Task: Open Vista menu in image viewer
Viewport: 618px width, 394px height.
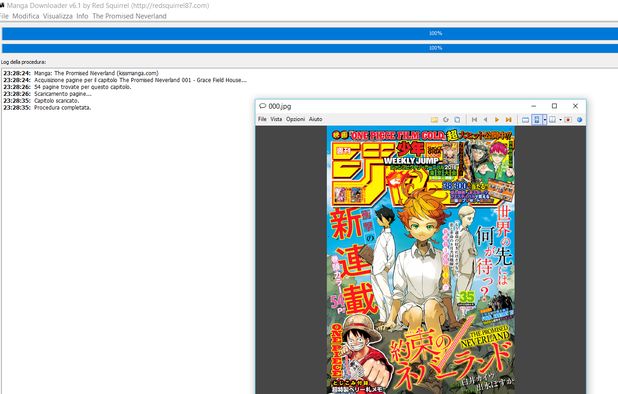Action: tap(276, 119)
